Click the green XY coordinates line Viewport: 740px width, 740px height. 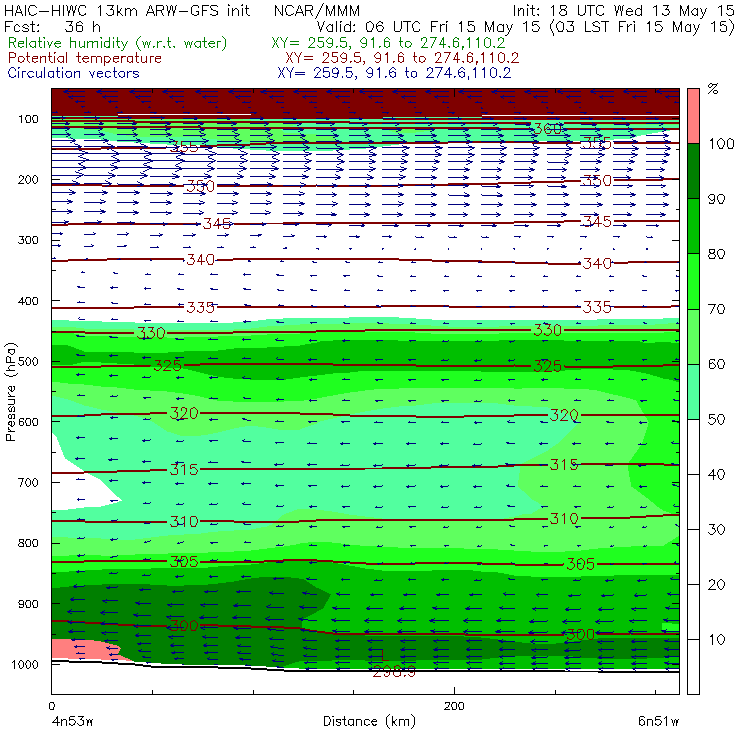[x=388, y=43]
